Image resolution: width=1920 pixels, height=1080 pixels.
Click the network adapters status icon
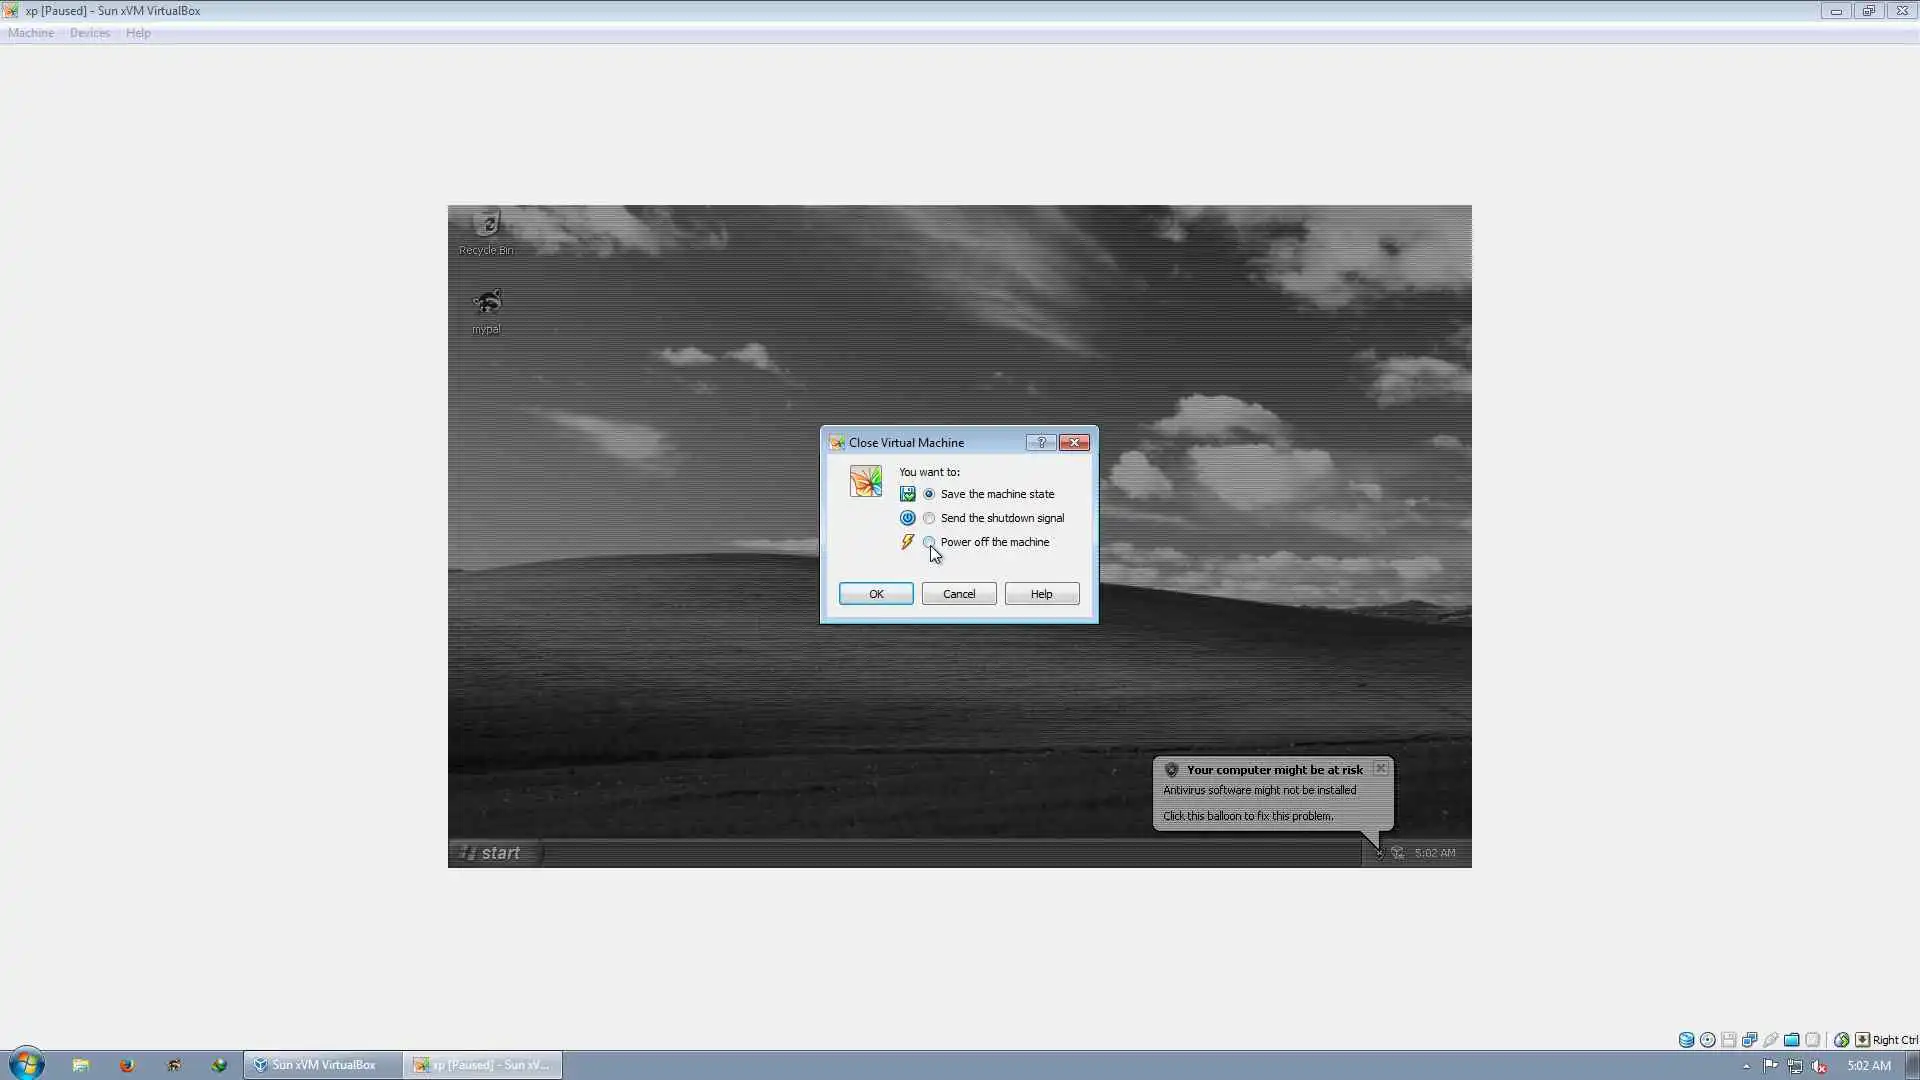point(1750,1040)
